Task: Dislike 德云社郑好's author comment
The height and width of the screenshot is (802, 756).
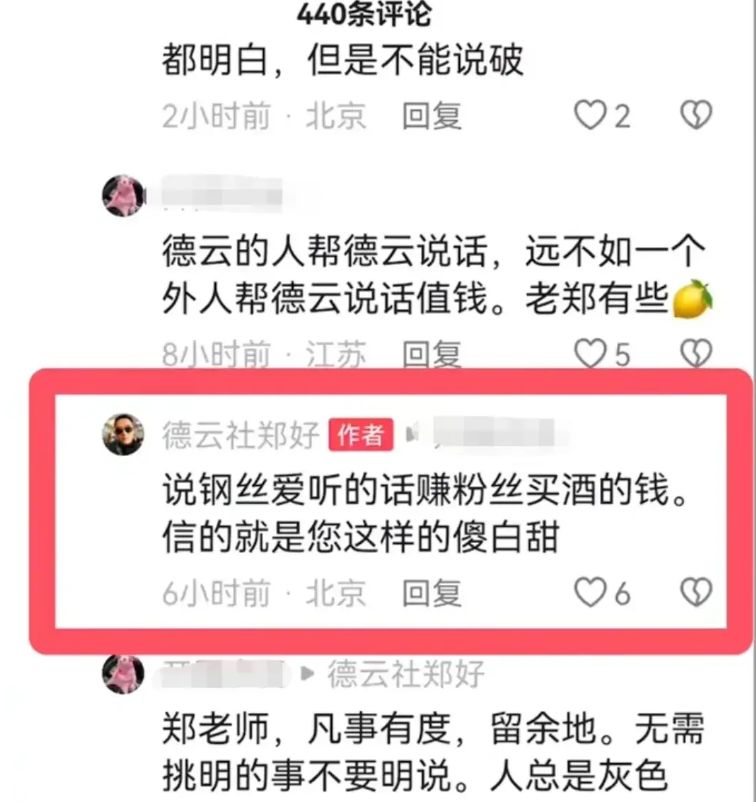Action: tap(696, 593)
